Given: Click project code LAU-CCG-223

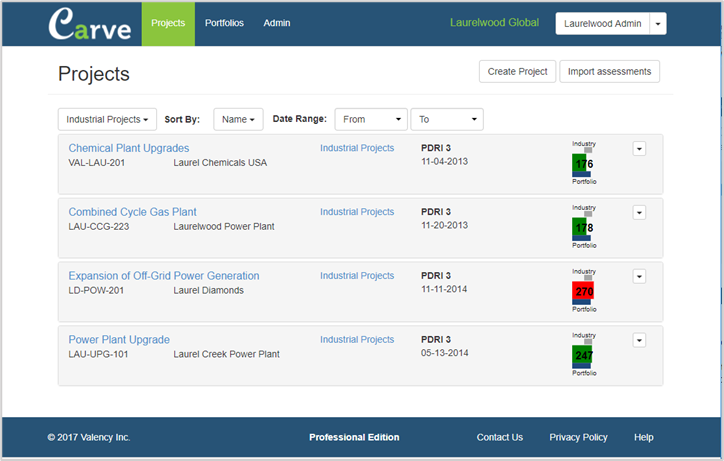Looking at the screenshot, I should pyautogui.click(x=99, y=226).
